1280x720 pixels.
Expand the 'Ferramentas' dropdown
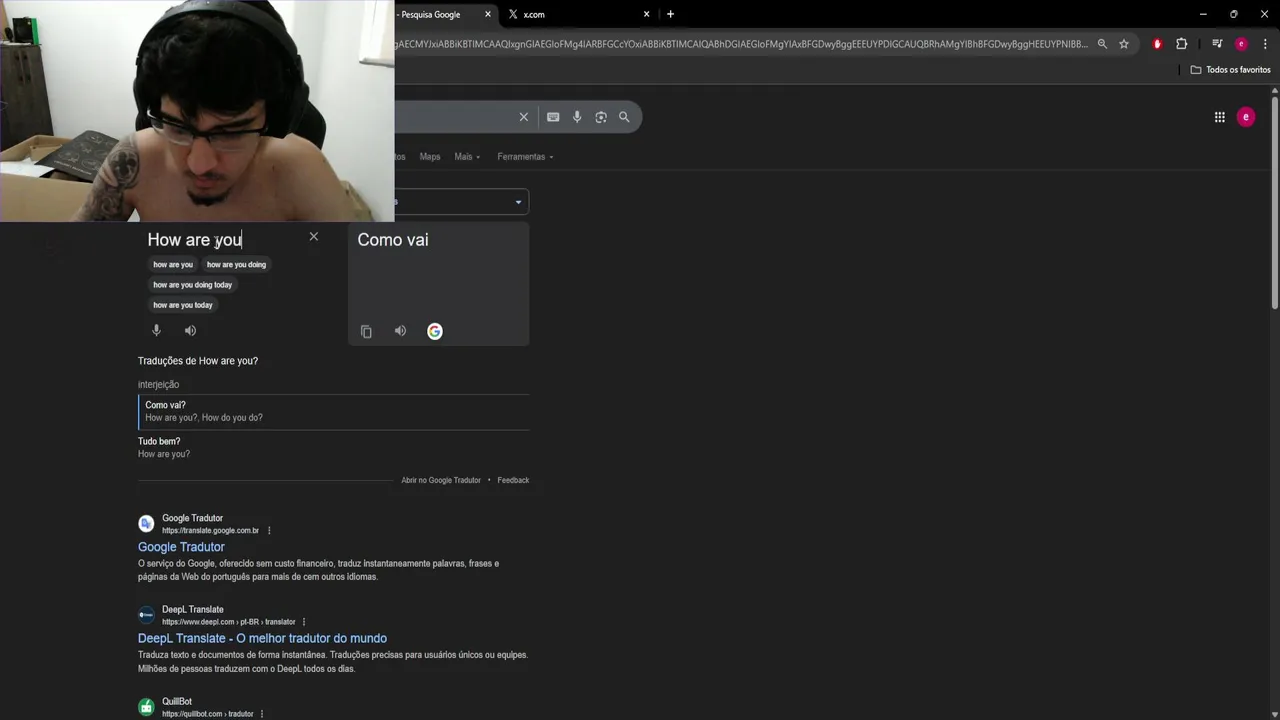click(525, 157)
